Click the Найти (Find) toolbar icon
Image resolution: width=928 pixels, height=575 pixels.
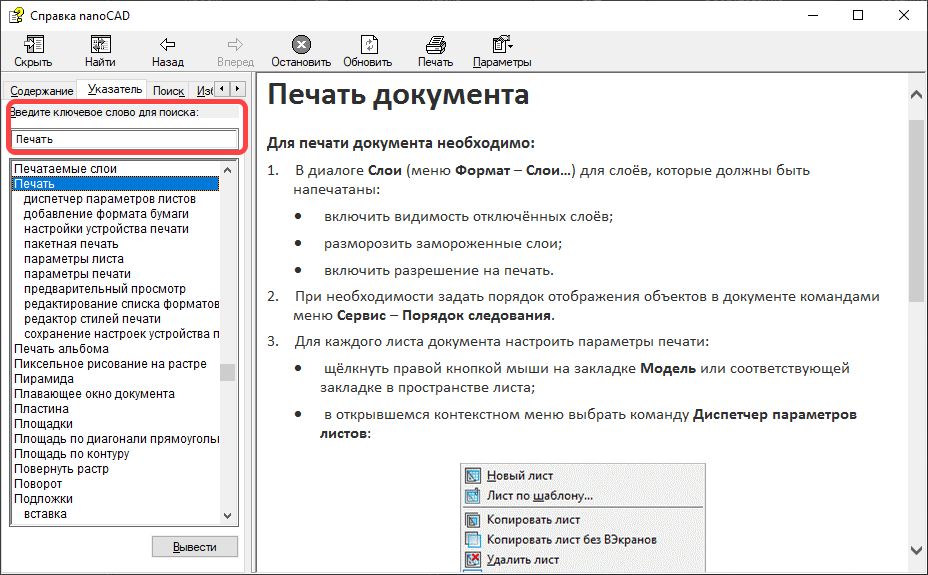100,45
